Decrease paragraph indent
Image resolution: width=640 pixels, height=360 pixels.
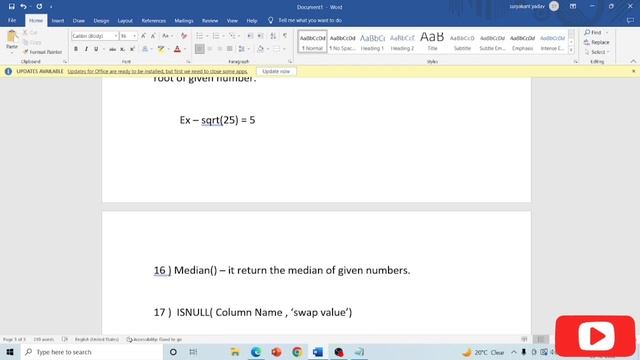(x=250, y=36)
